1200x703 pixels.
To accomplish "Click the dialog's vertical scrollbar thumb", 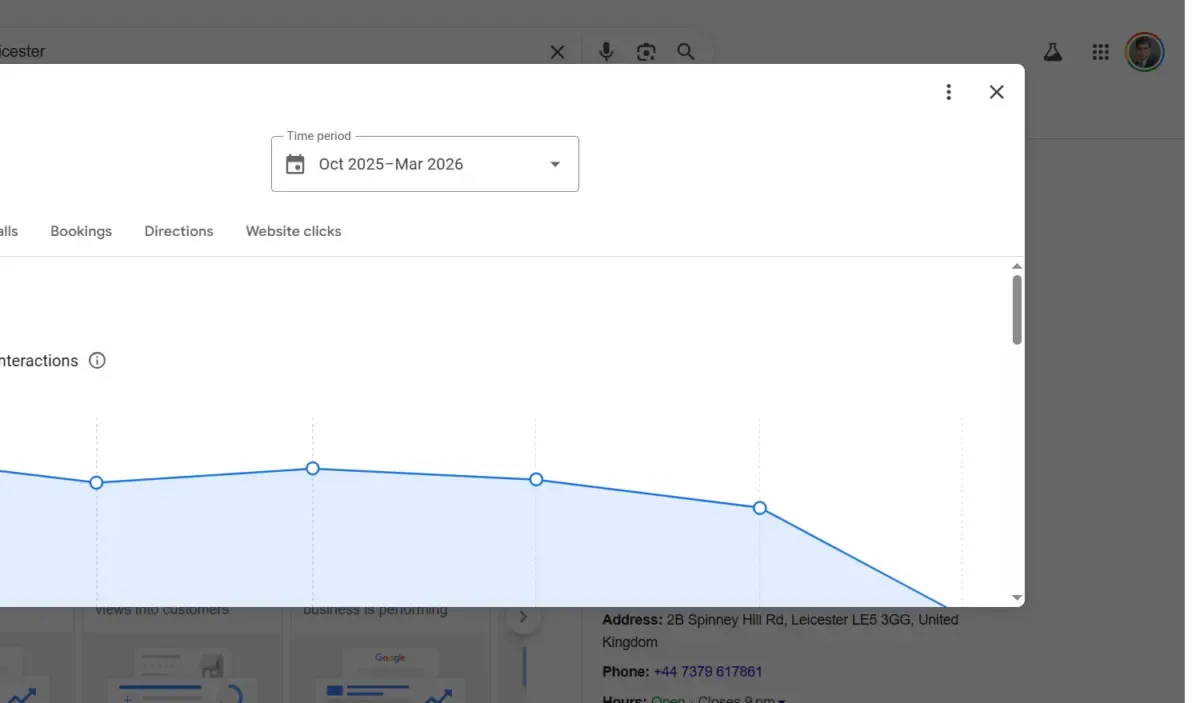I will pyautogui.click(x=1017, y=310).
